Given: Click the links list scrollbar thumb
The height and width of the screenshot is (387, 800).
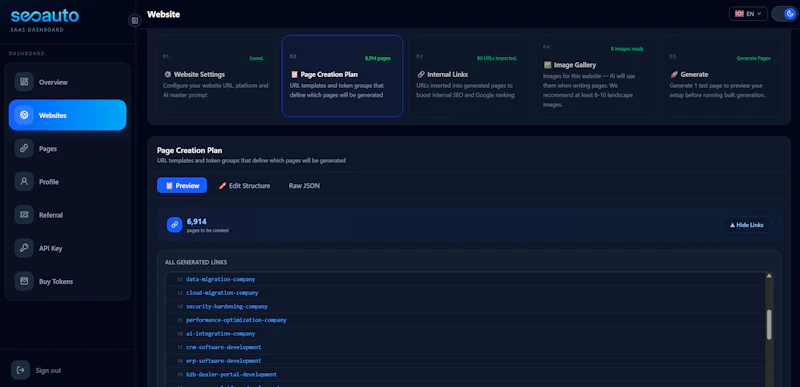Looking at the screenshot, I should point(769,324).
